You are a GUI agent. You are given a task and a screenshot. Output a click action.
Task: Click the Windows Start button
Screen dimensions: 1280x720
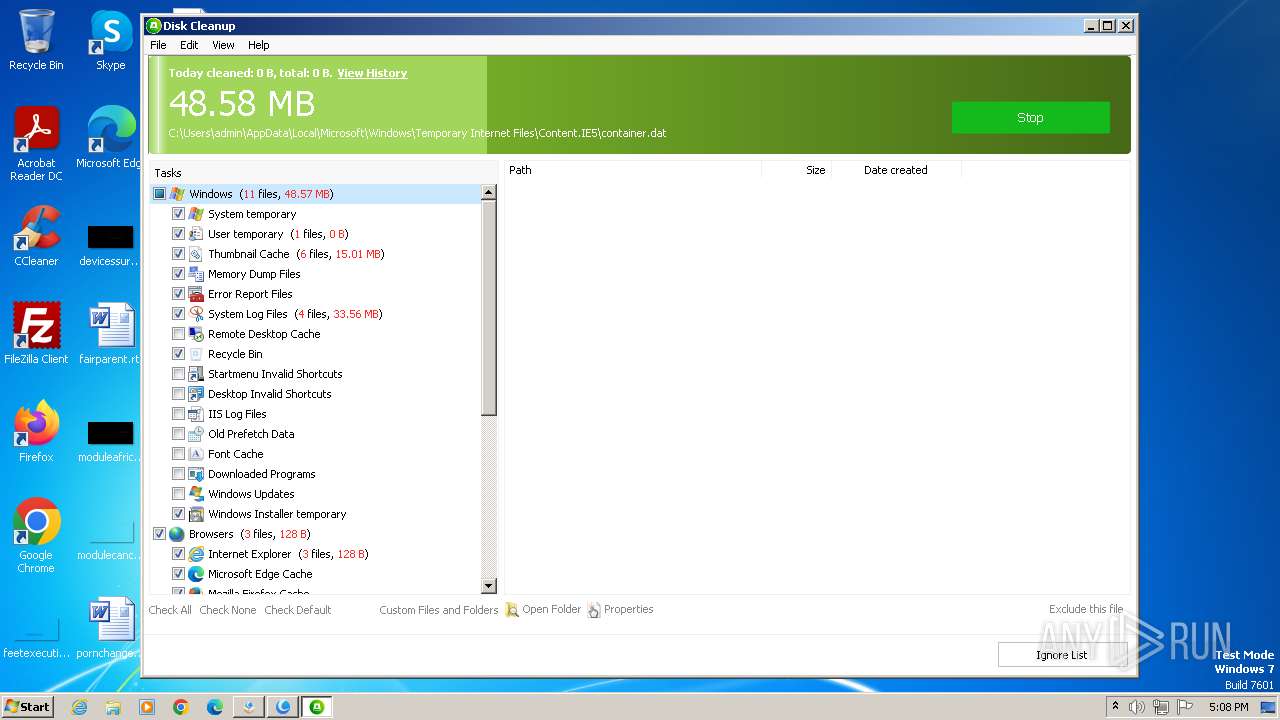(27, 707)
